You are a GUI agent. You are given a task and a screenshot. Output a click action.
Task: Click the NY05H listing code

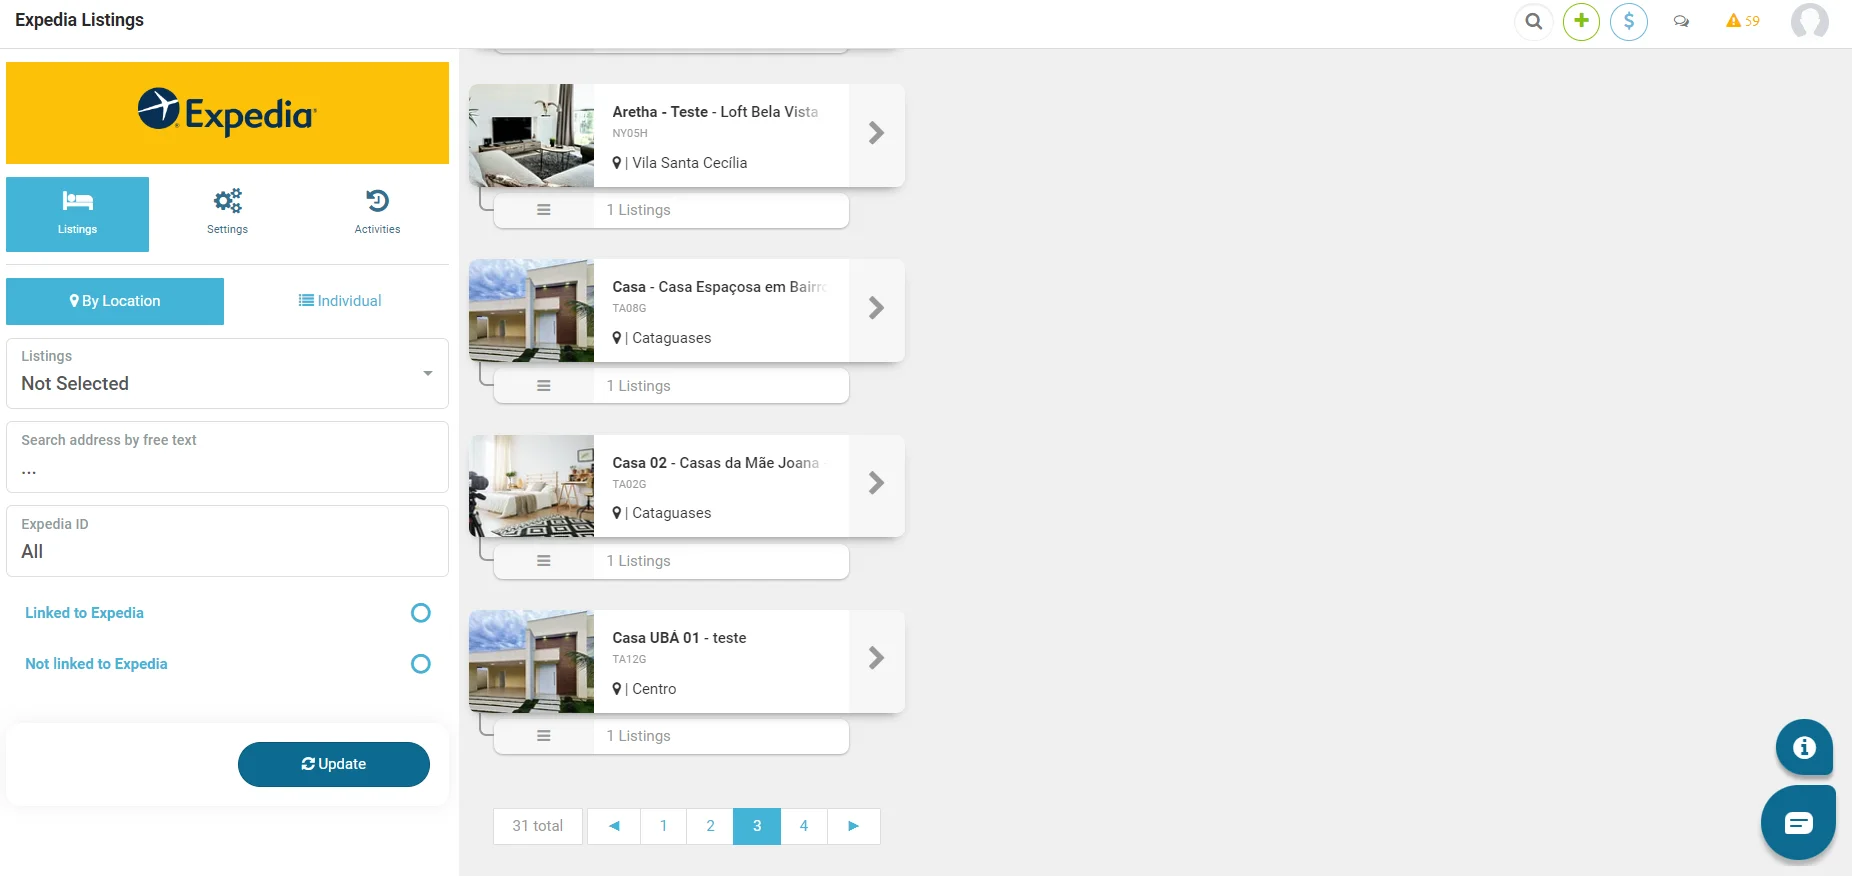[x=630, y=133]
